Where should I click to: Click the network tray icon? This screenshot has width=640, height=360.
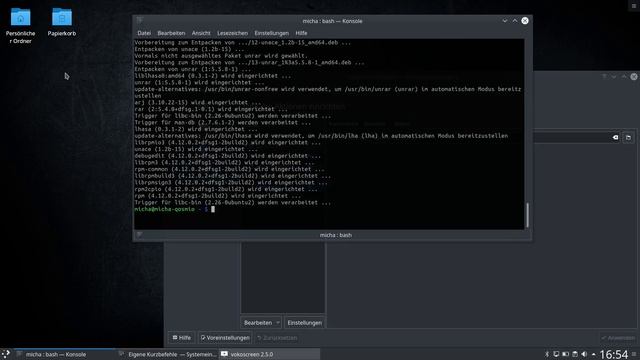pos(556,354)
